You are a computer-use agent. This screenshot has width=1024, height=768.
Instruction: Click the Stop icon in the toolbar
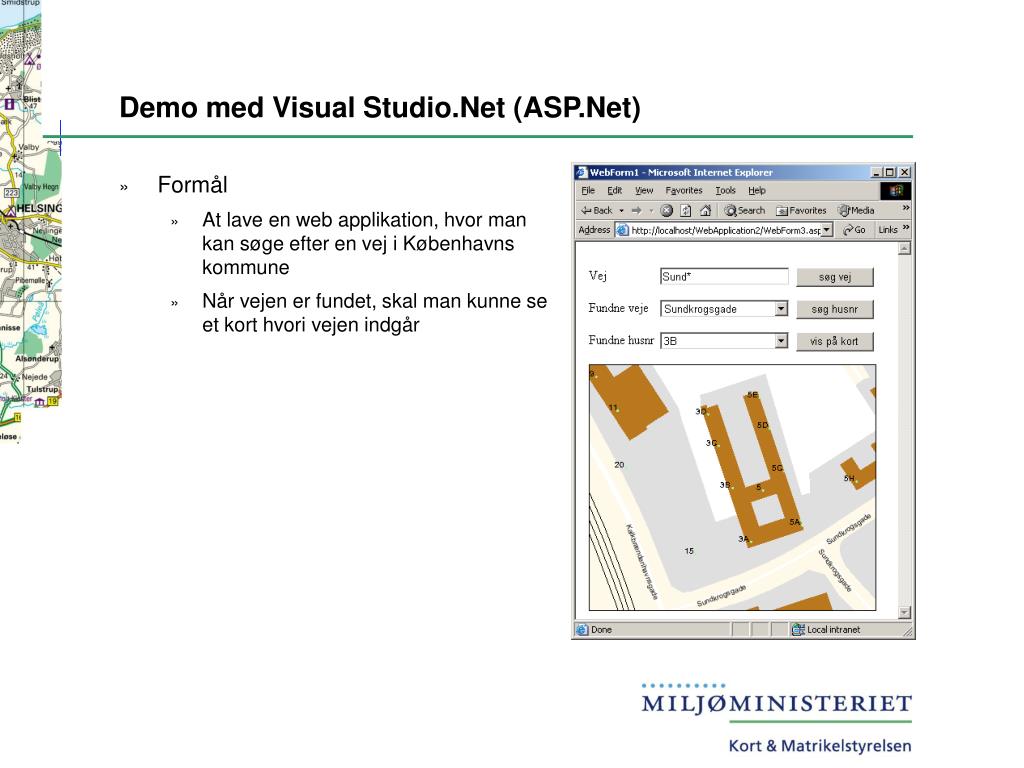[x=666, y=210]
